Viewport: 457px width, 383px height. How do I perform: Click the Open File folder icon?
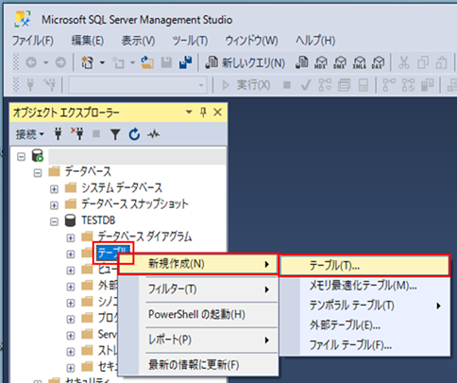pyautogui.click(x=147, y=62)
